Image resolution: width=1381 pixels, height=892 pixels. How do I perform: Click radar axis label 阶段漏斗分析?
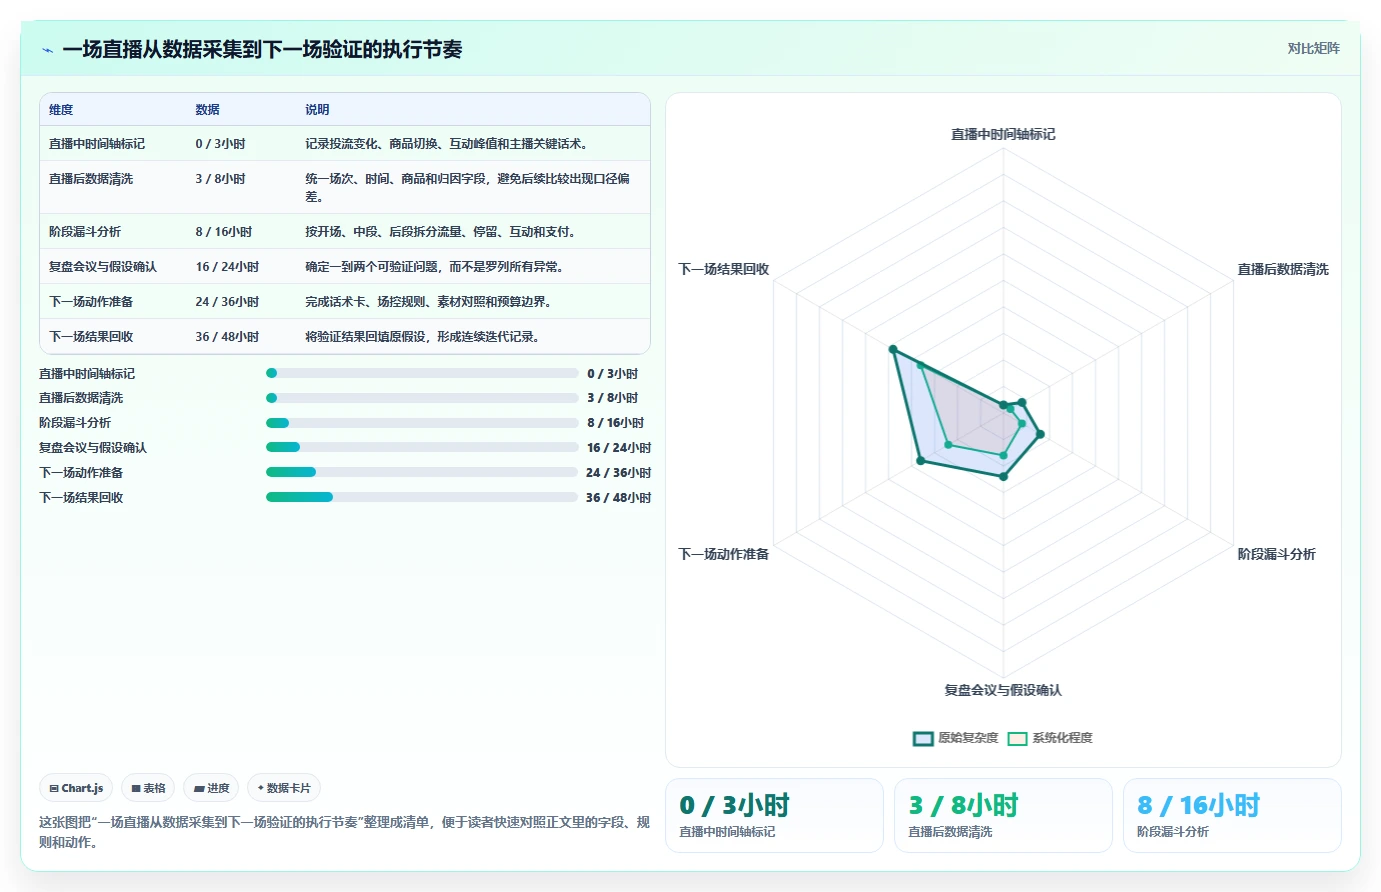click(1276, 554)
